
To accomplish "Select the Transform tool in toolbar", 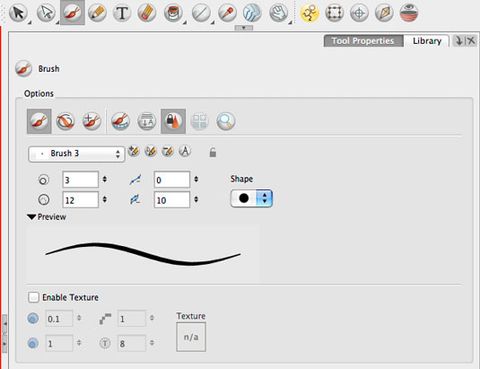I will click(x=334, y=13).
